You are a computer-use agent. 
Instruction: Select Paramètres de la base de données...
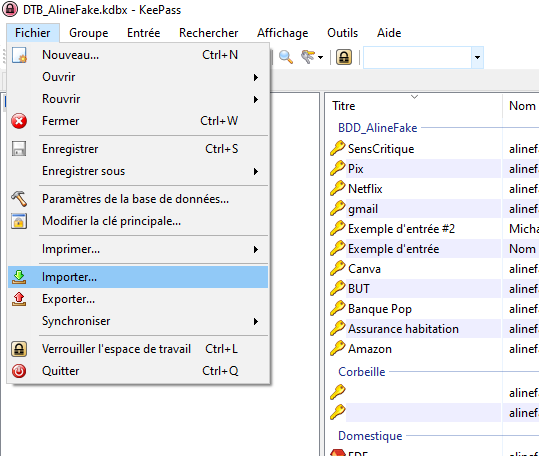coord(138,199)
